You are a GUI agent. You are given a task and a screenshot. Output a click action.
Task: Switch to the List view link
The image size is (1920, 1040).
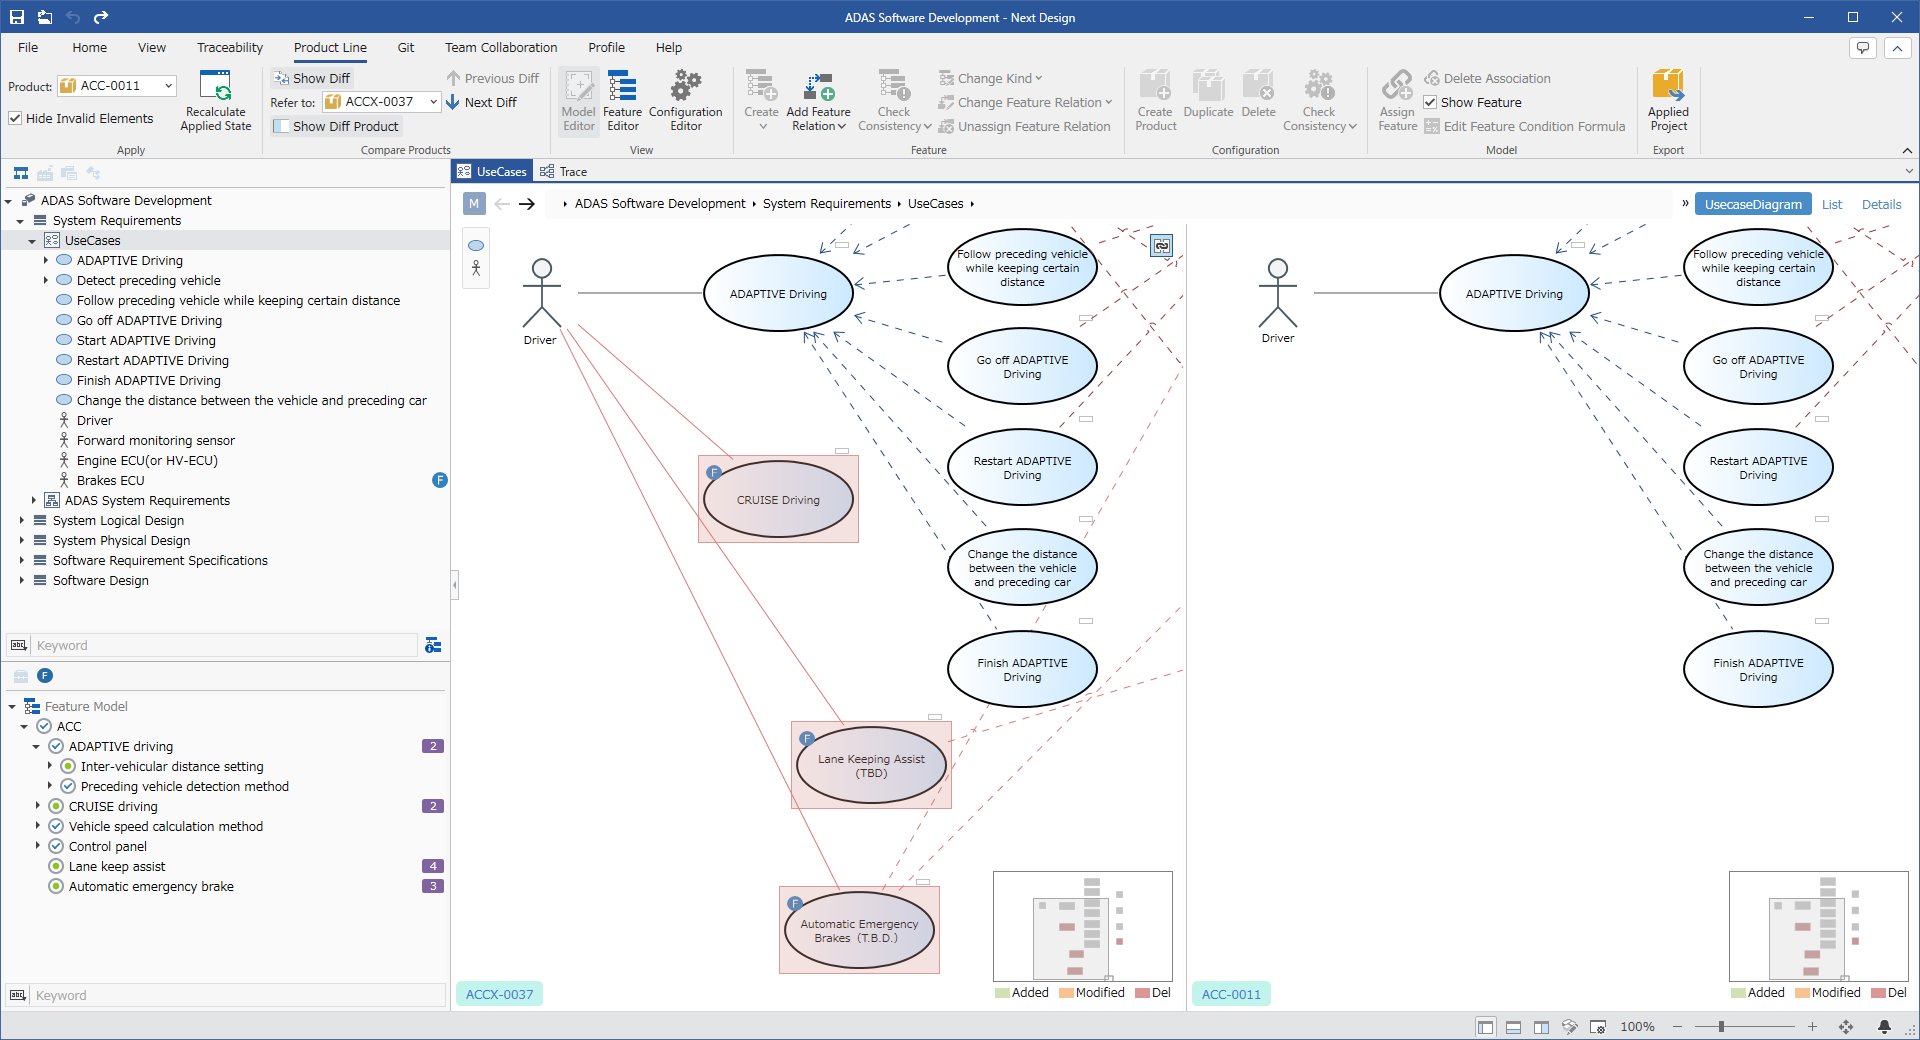1832,204
